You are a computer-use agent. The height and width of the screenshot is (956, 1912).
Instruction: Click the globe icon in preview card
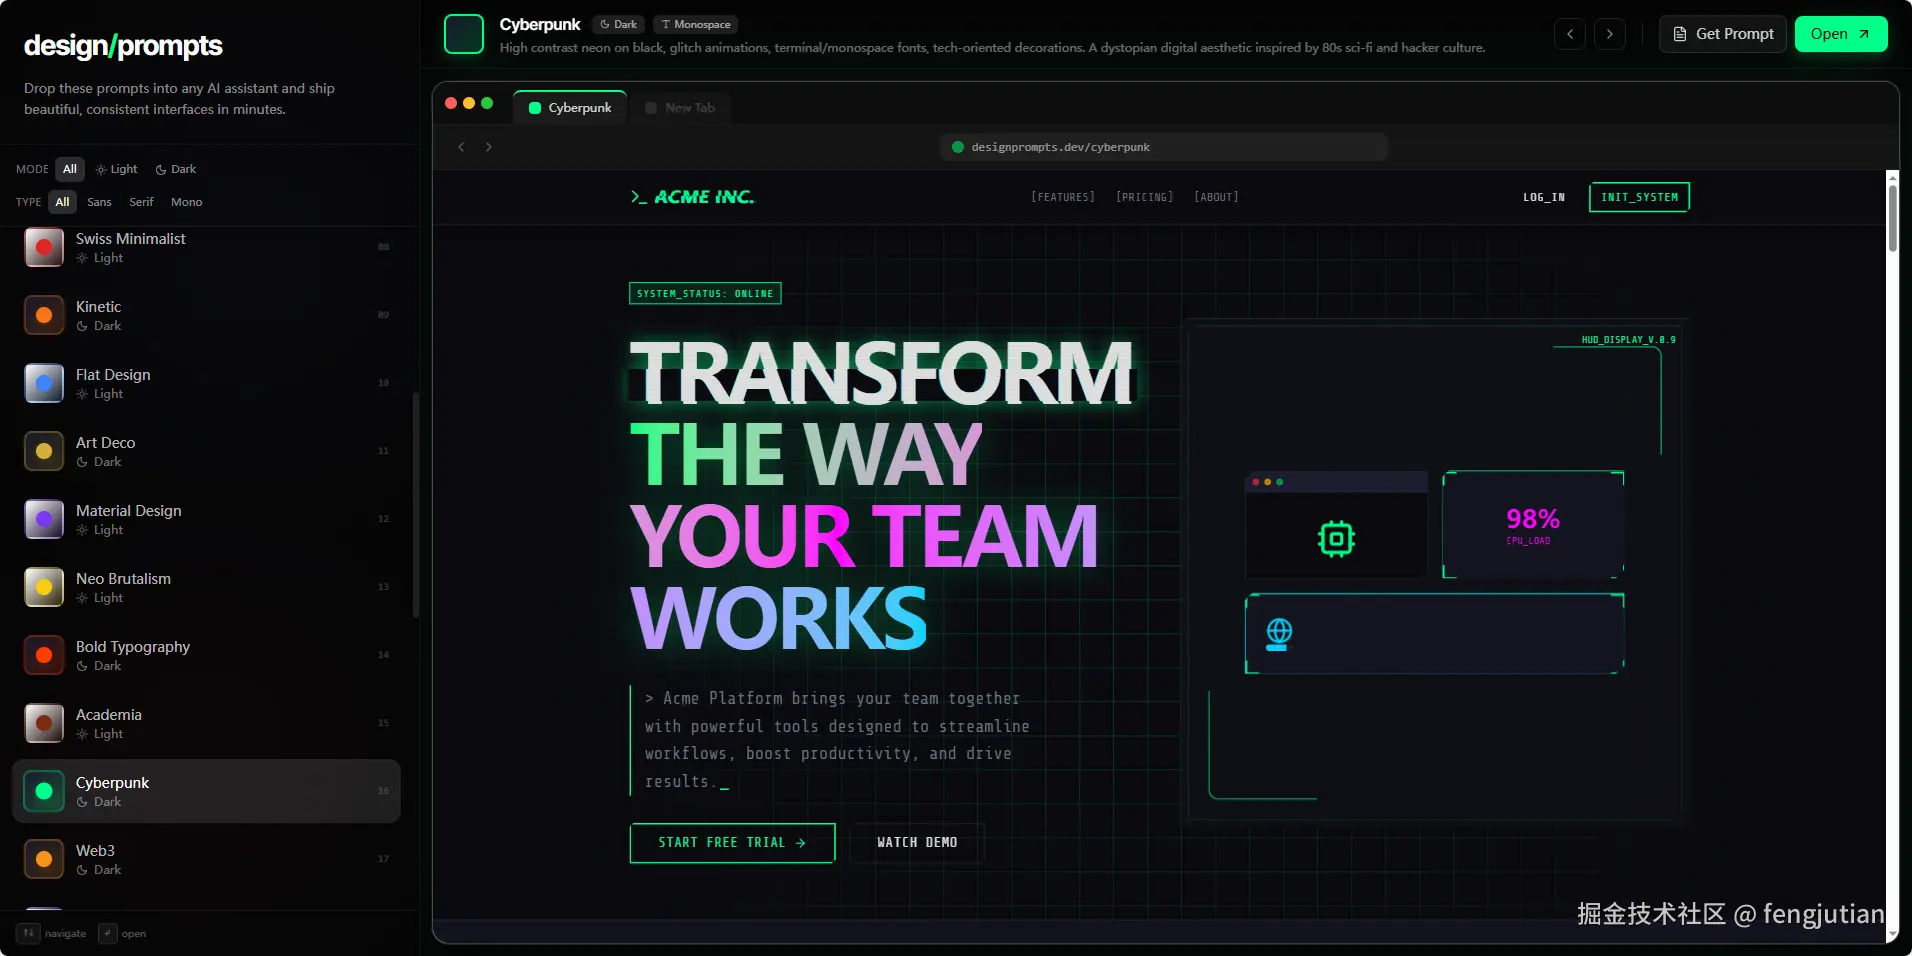1279,633
